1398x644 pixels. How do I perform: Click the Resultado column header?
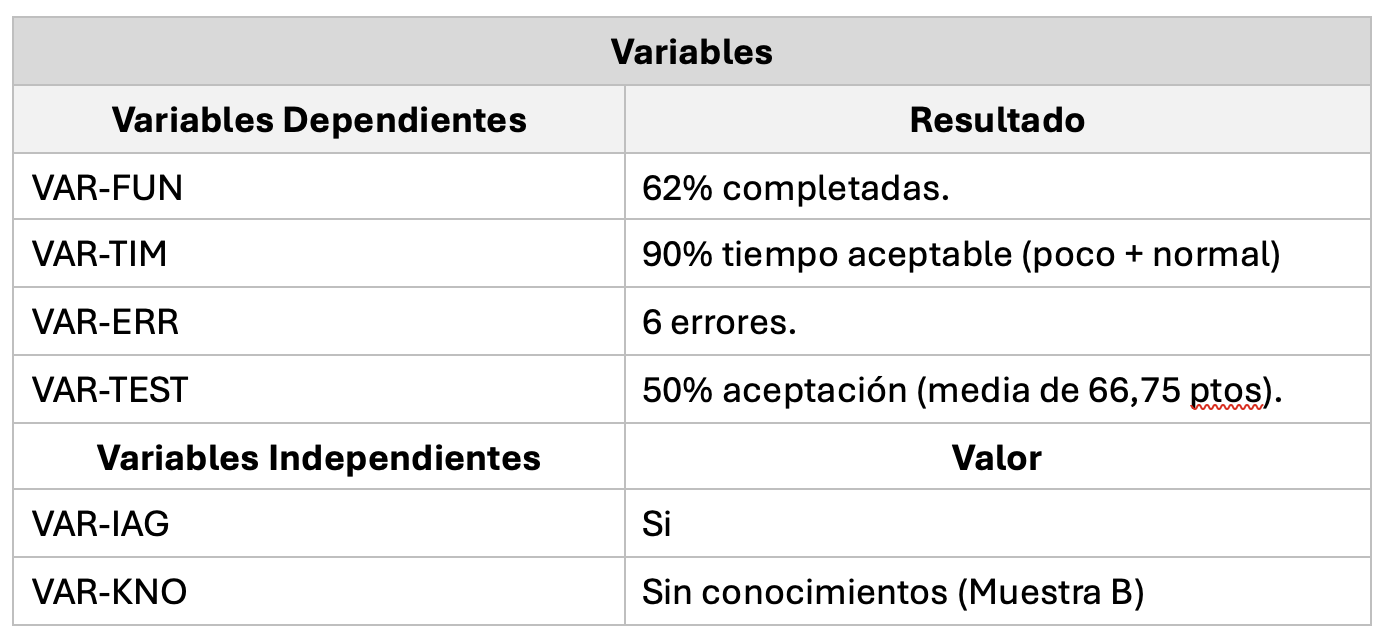(997, 120)
